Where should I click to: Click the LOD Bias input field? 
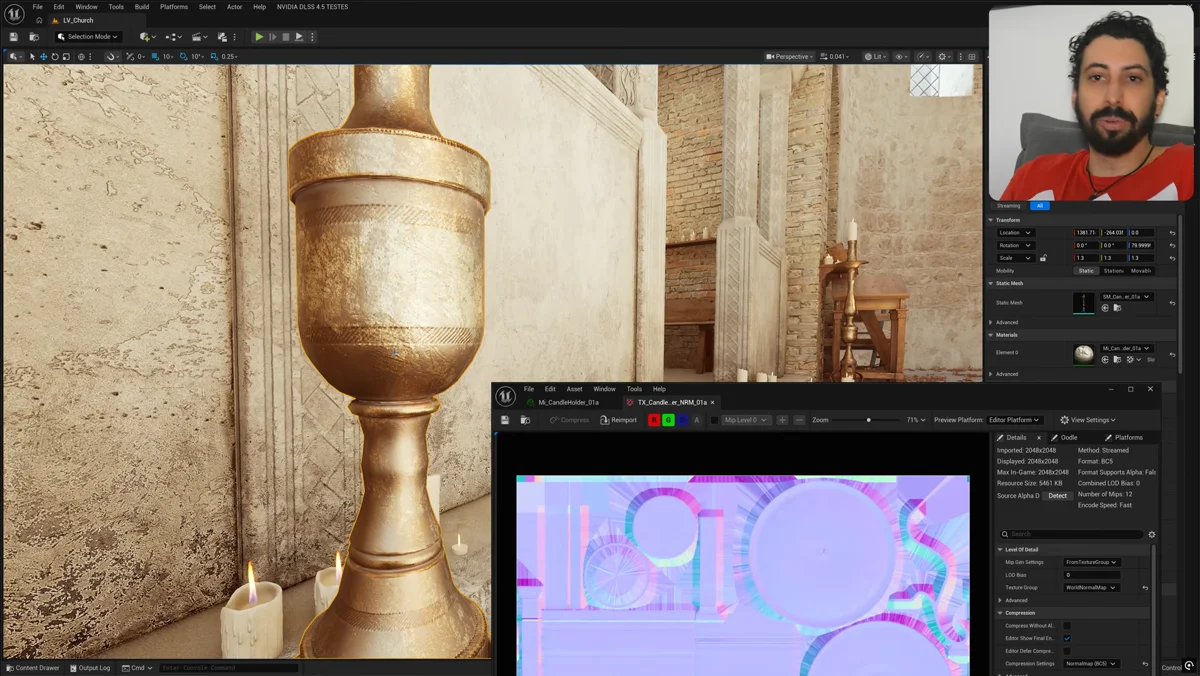(x=1092, y=575)
